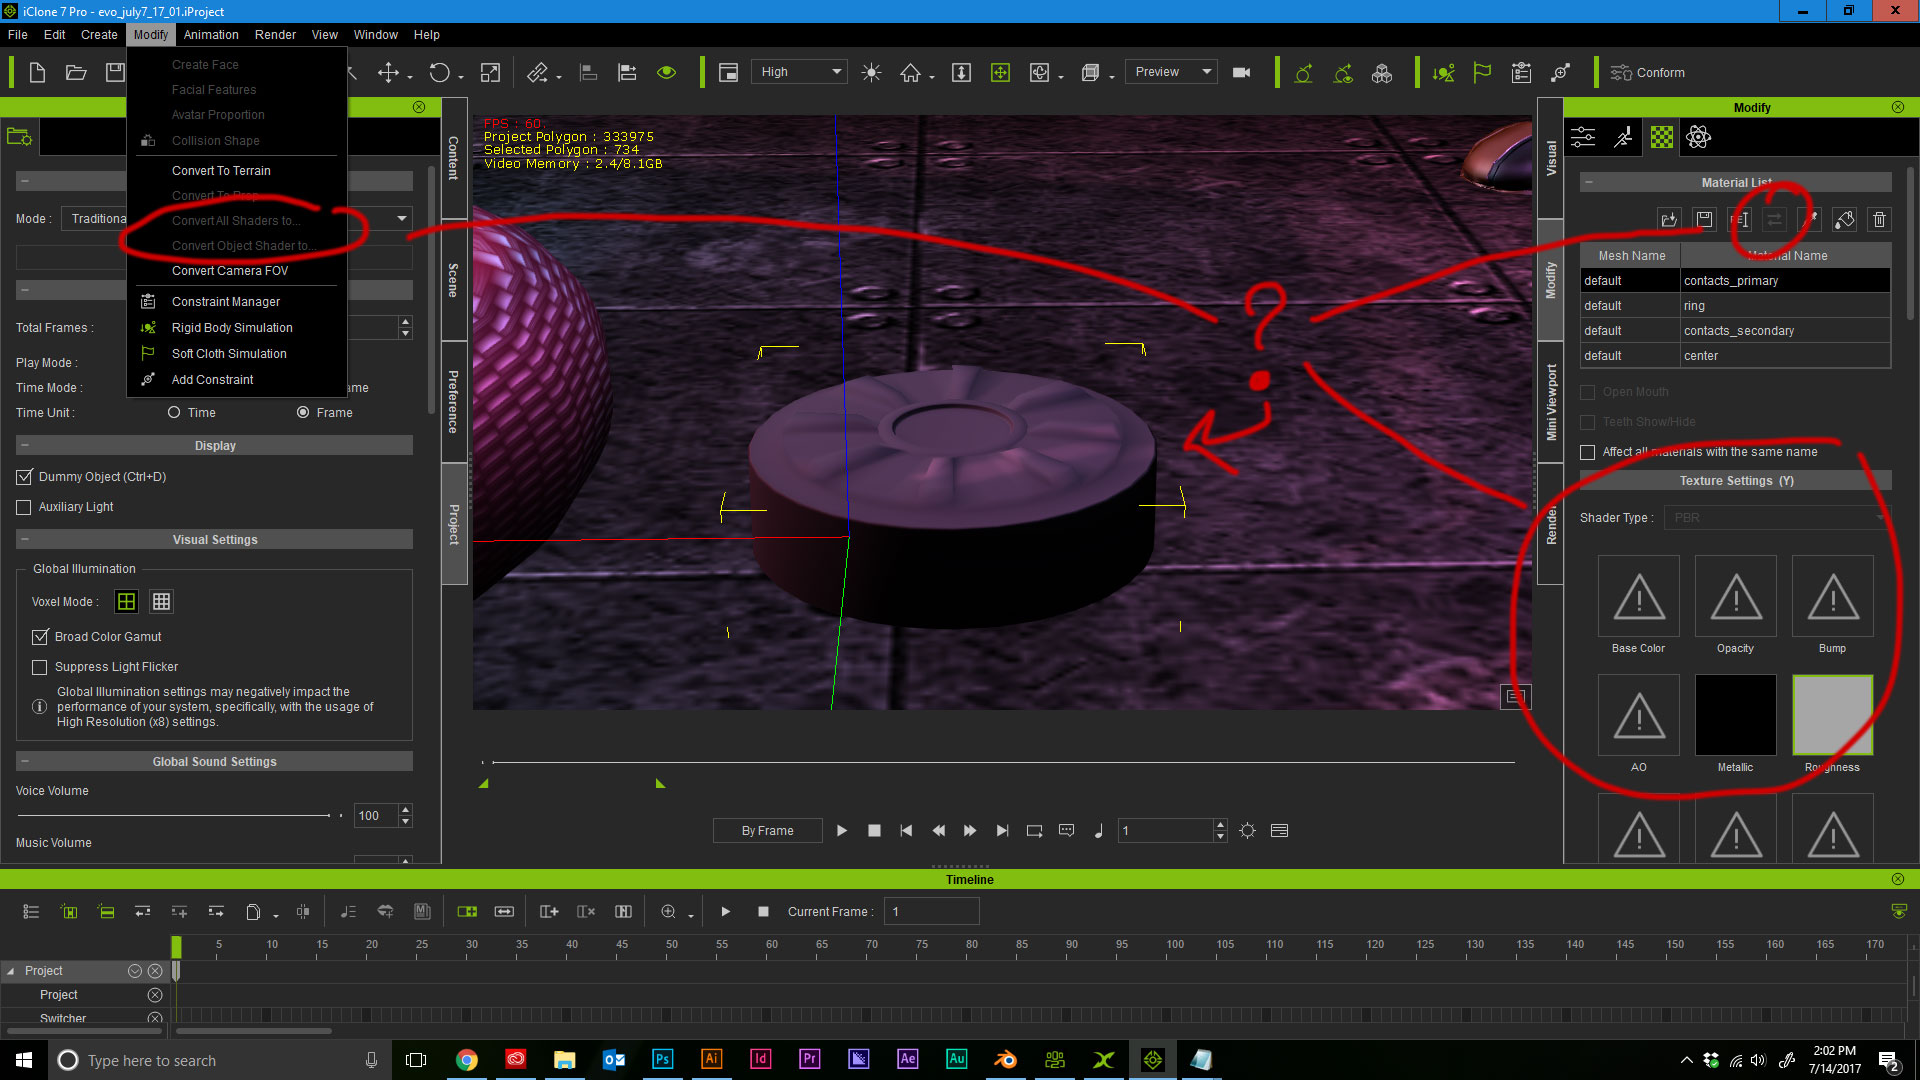Open the Material tab checkerboard icon

click(1661, 137)
